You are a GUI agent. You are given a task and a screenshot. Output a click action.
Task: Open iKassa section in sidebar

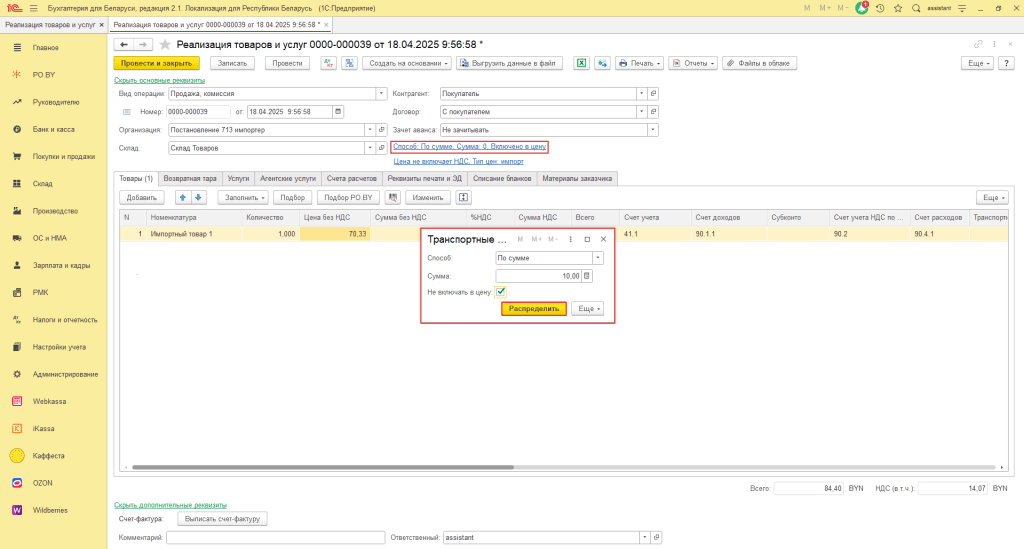point(43,429)
